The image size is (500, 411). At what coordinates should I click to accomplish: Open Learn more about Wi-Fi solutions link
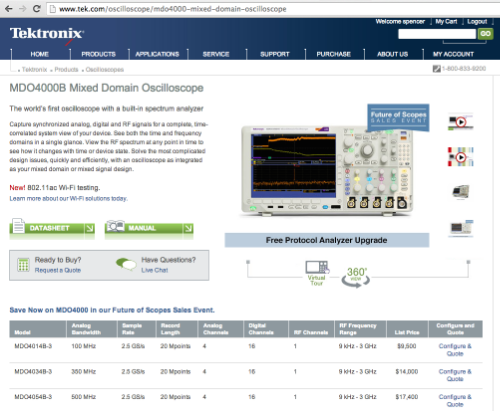[x=68, y=199]
